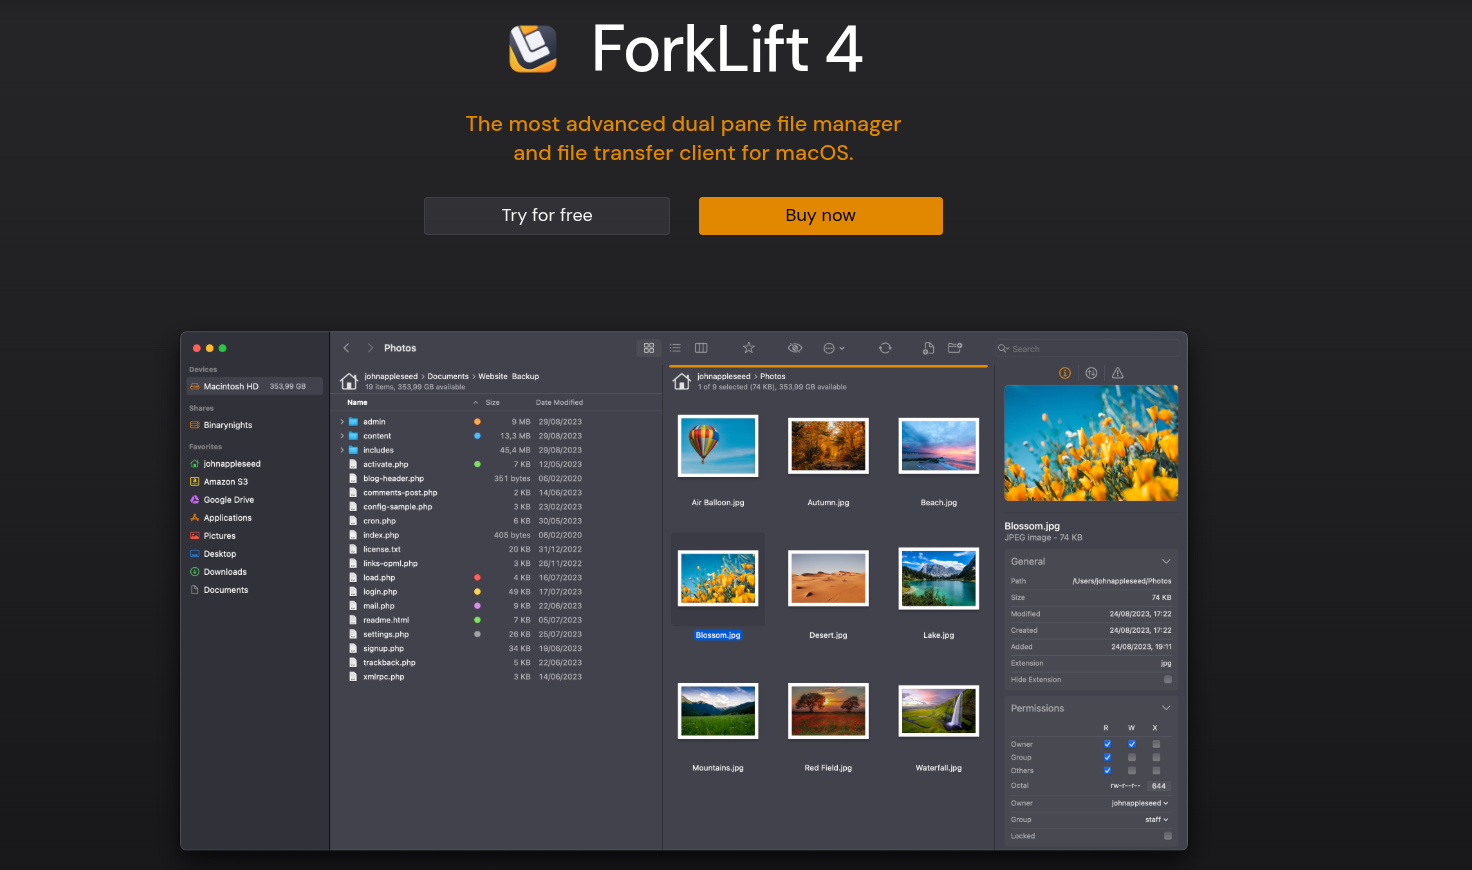Open the Google Drive favorite in sidebar
This screenshot has height=870, width=1472.
[228, 500]
